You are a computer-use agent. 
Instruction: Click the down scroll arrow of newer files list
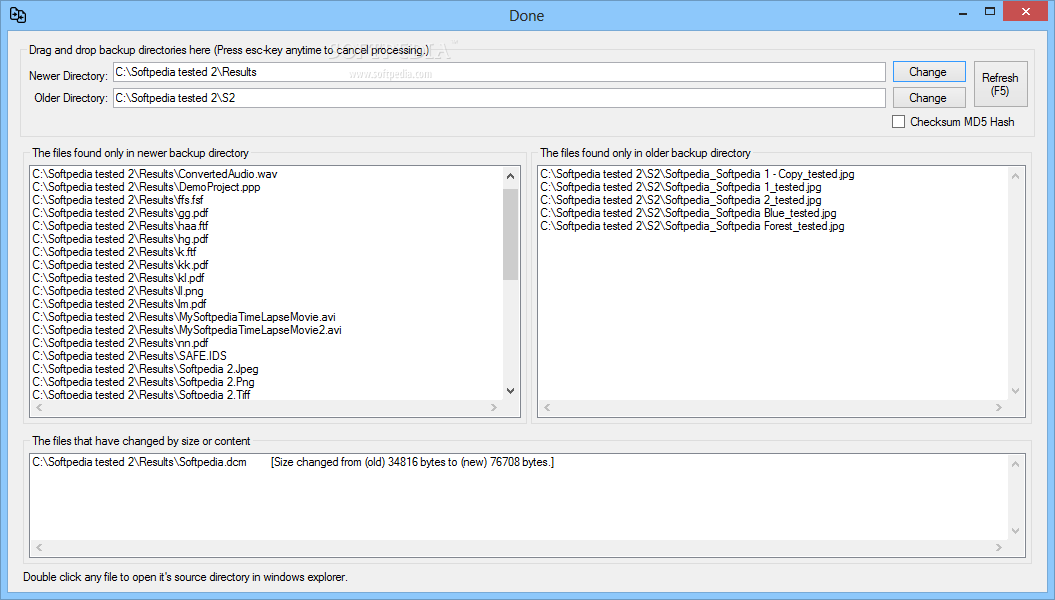click(511, 390)
